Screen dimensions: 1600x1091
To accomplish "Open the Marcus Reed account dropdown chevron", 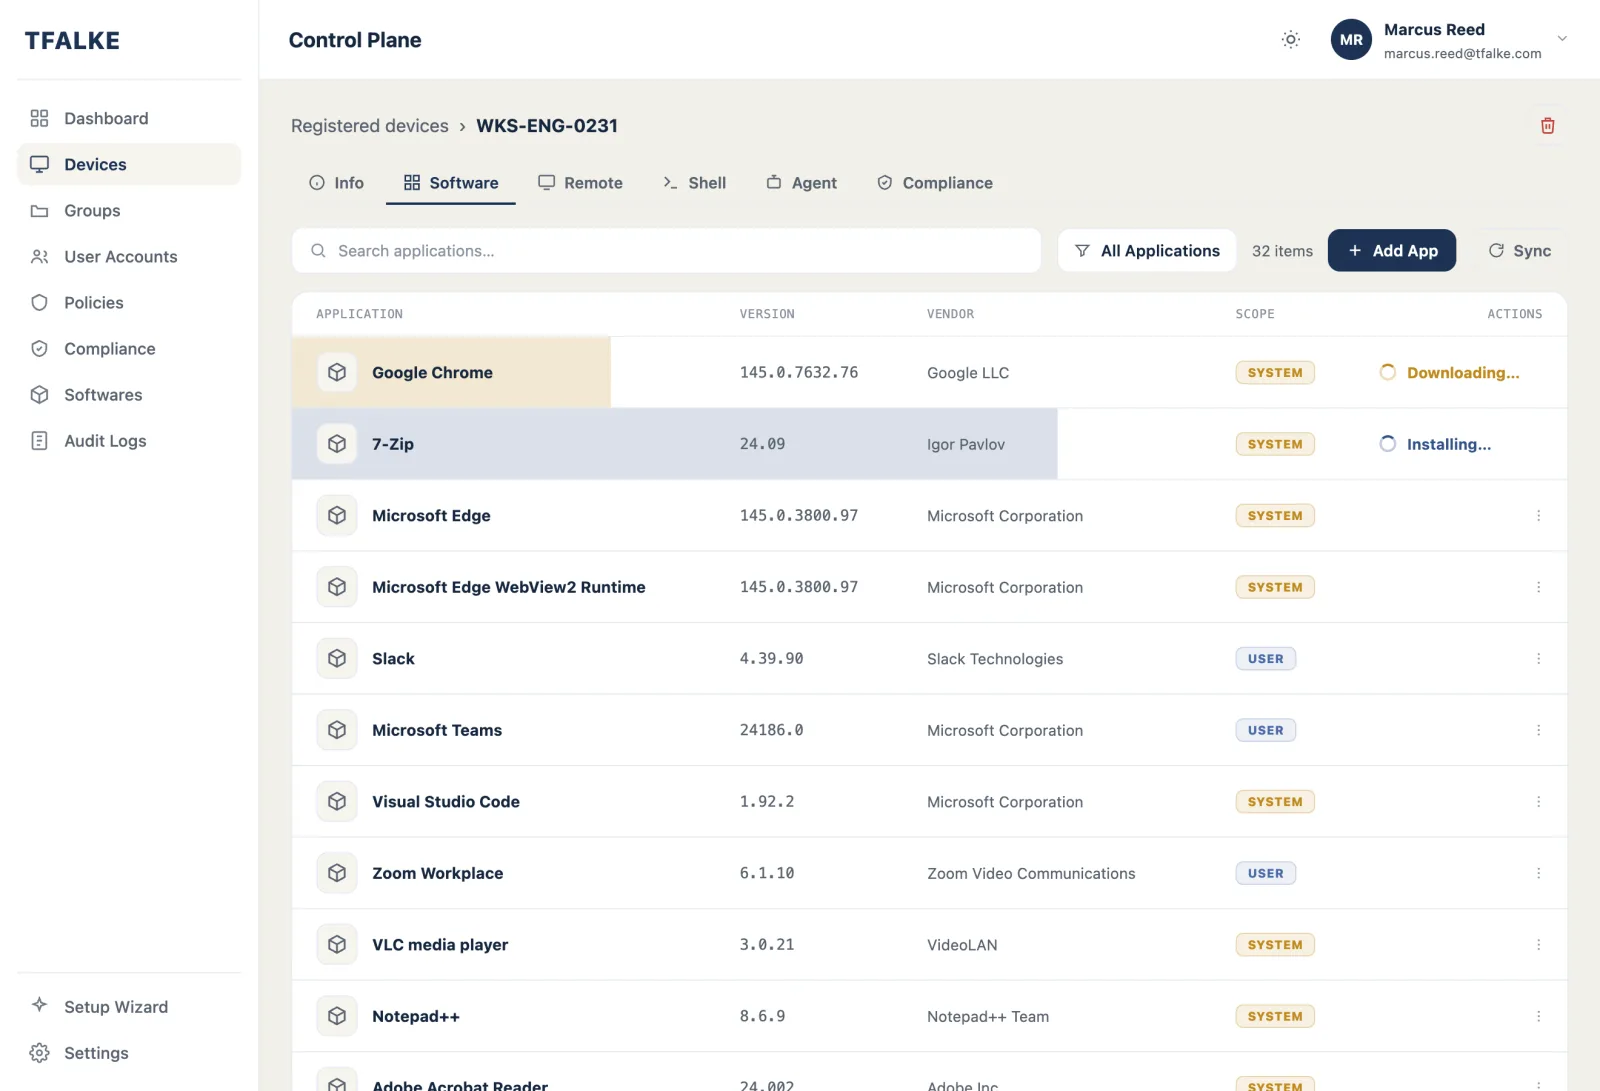I will pos(1562,39).
